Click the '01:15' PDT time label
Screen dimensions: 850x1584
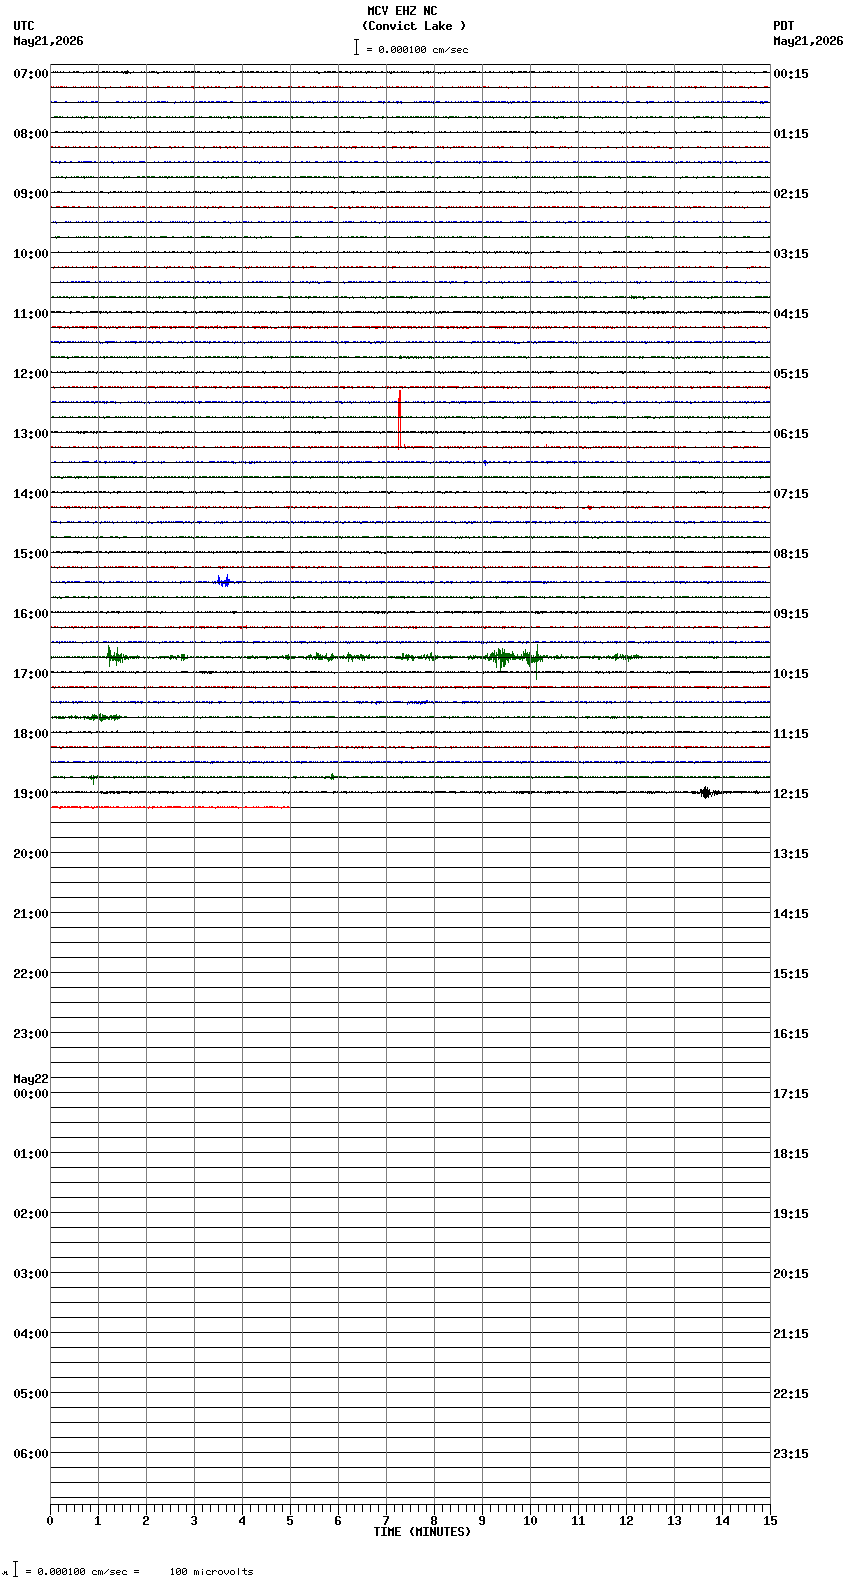coord(791,134)
